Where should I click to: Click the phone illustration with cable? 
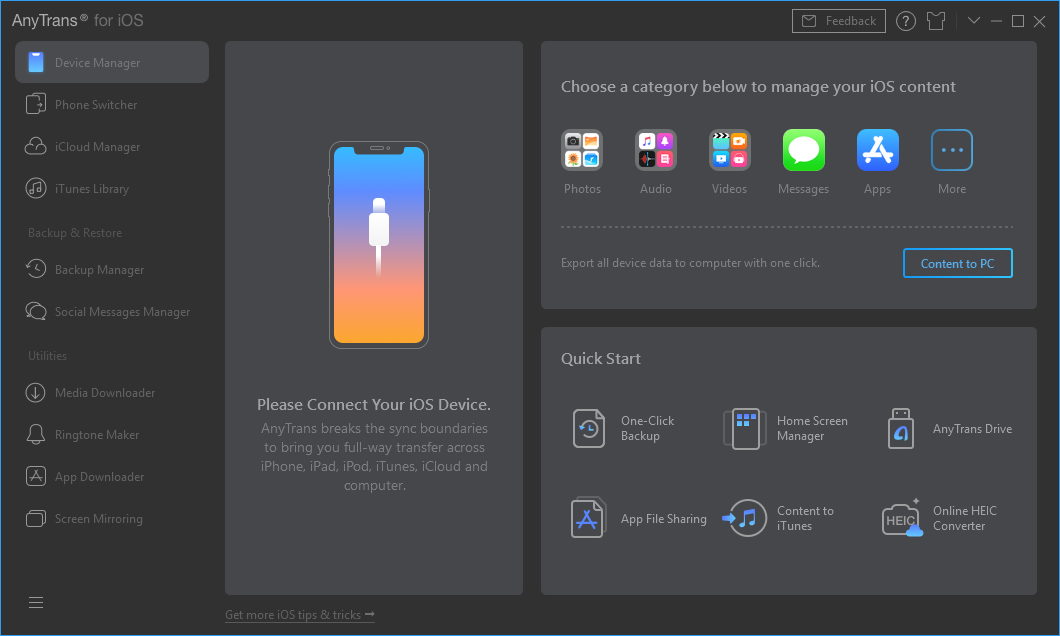(379, 245)
